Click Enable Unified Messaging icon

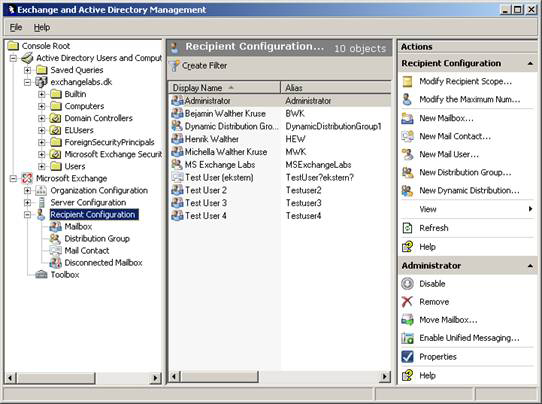pyautogui.click(x=408, y=338)
